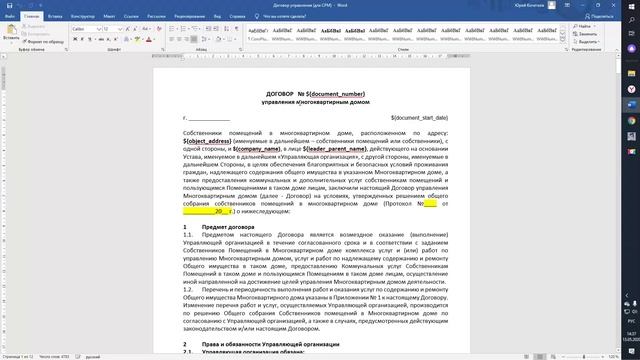The width and height of the screenshot is (640, 360).
Task: Click the Save icon in Quick Access toolbar
Action: (9, 5)
